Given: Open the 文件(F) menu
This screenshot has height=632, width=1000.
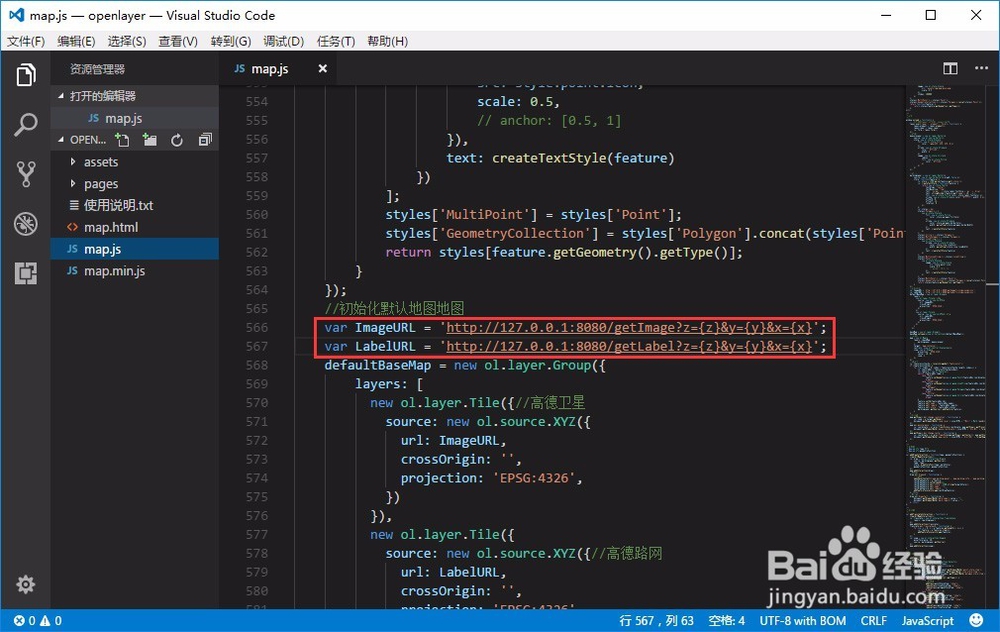Looking at the screenshot, I should click(x=26, y=41).
